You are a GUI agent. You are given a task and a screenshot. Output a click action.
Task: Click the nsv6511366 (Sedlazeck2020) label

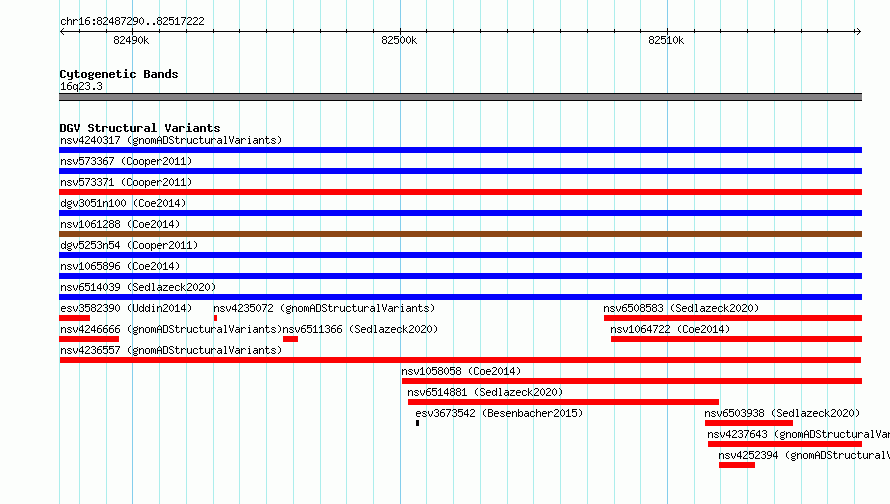(360, 329)
